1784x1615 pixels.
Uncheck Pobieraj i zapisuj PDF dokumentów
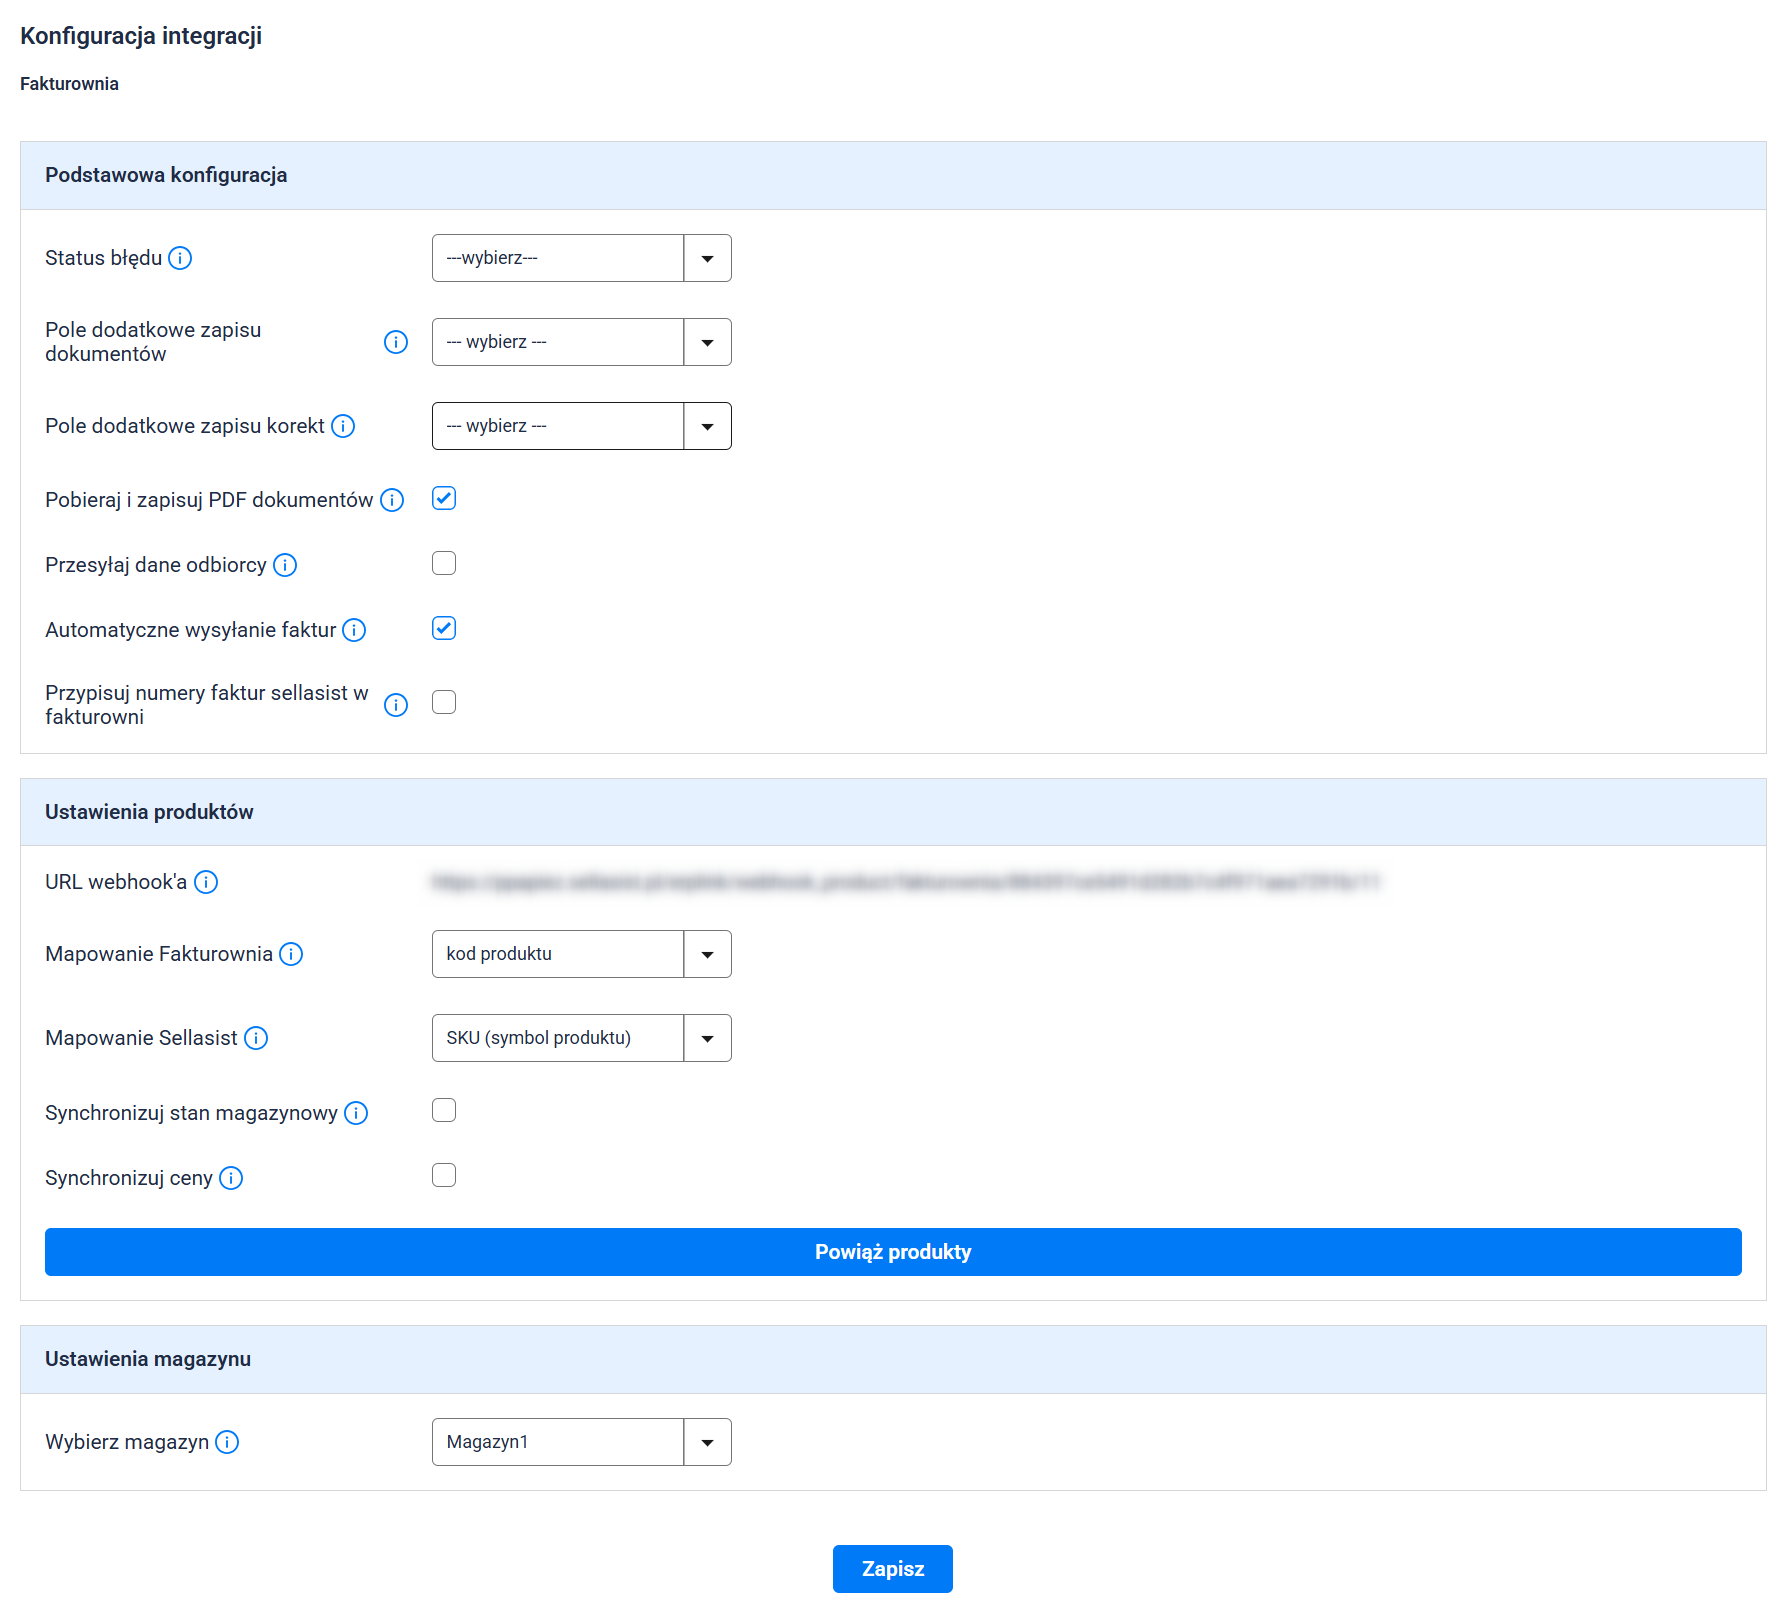coord(444,498)
